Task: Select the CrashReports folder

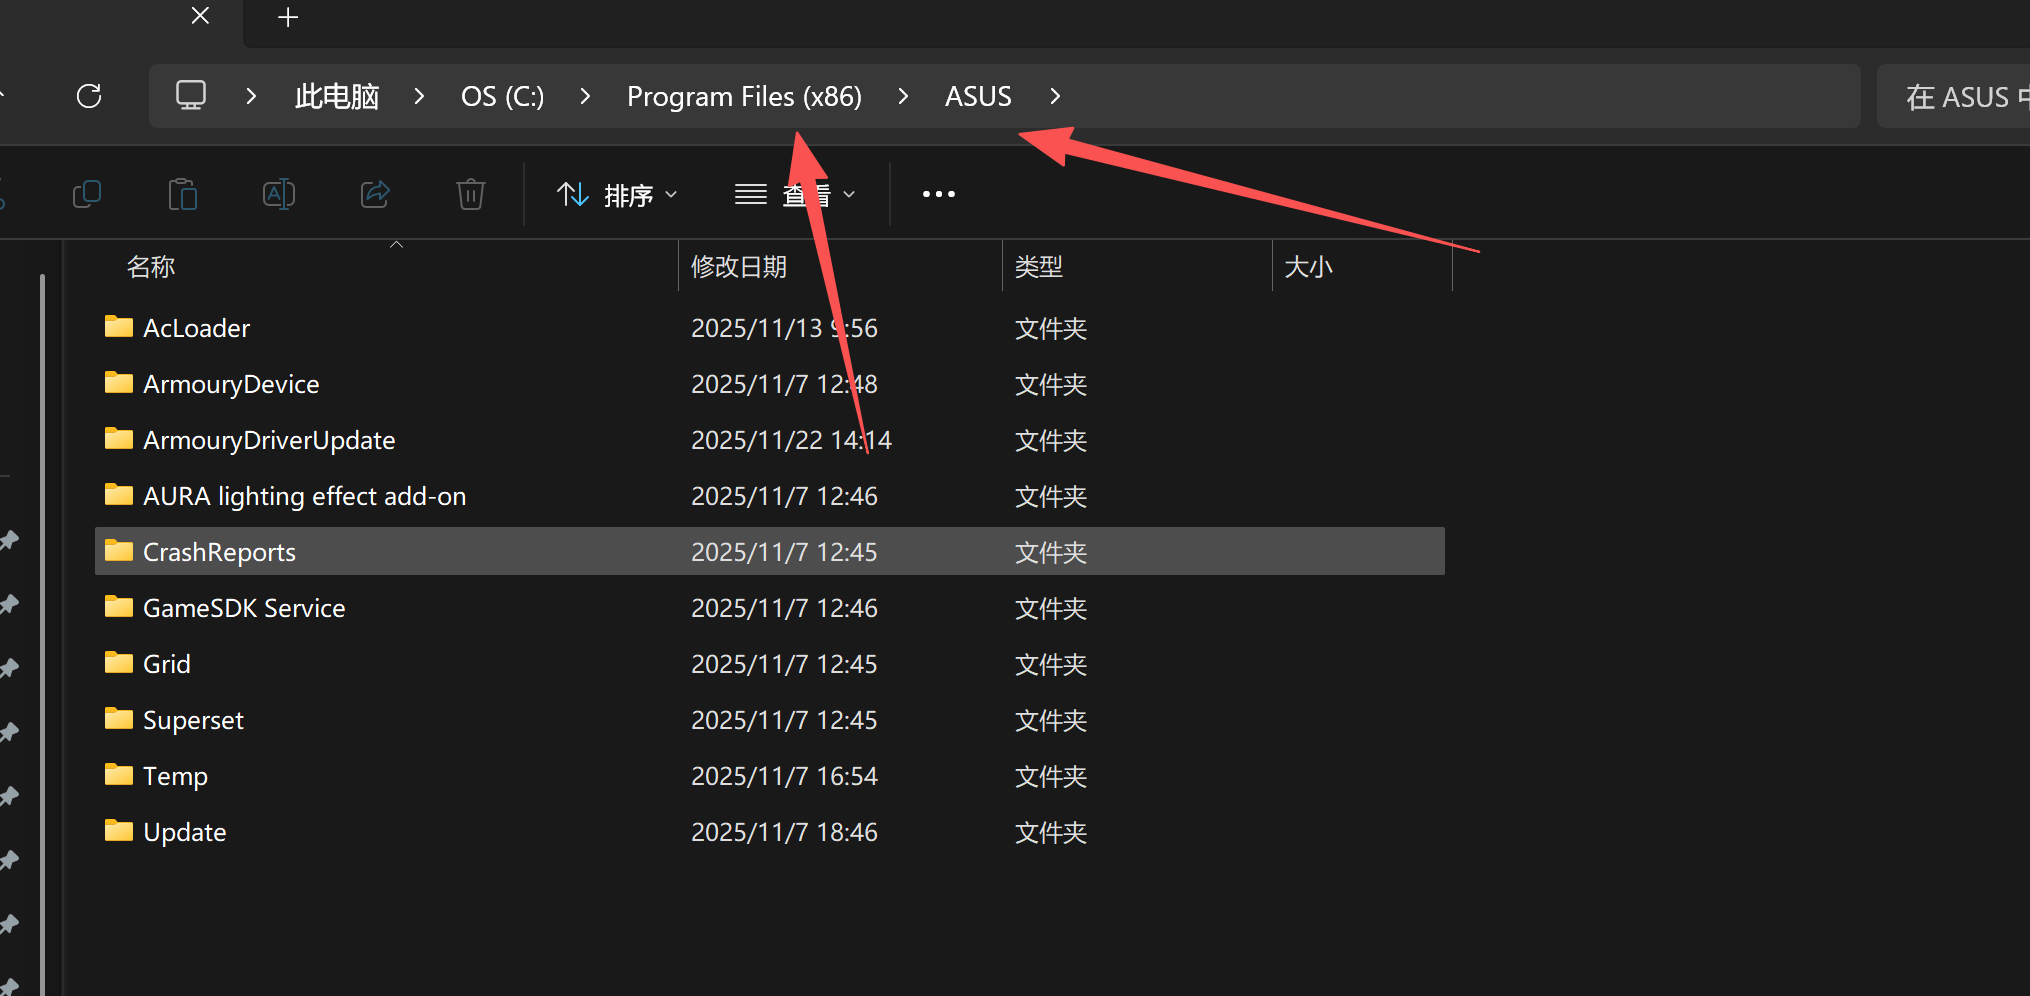Action: point(219,552)
